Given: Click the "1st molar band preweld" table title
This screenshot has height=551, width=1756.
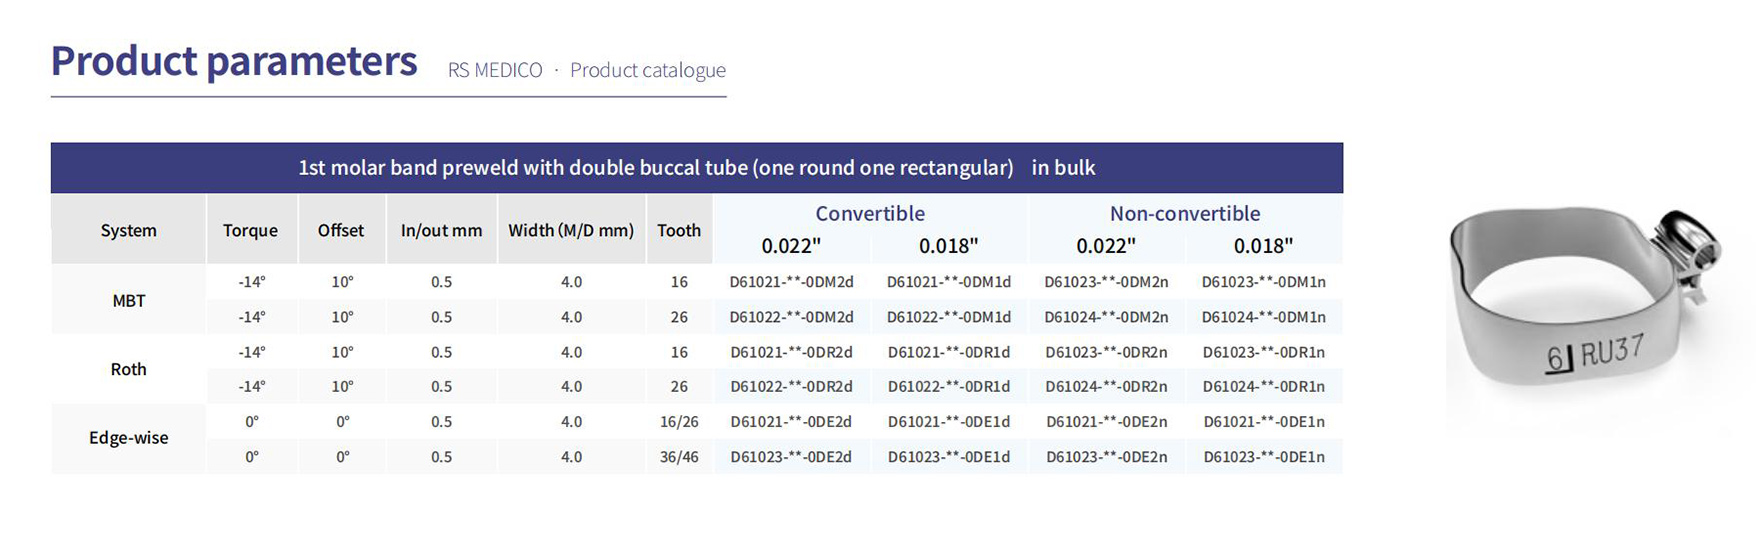Looking at the screenshot, I should tap(697, 167).
